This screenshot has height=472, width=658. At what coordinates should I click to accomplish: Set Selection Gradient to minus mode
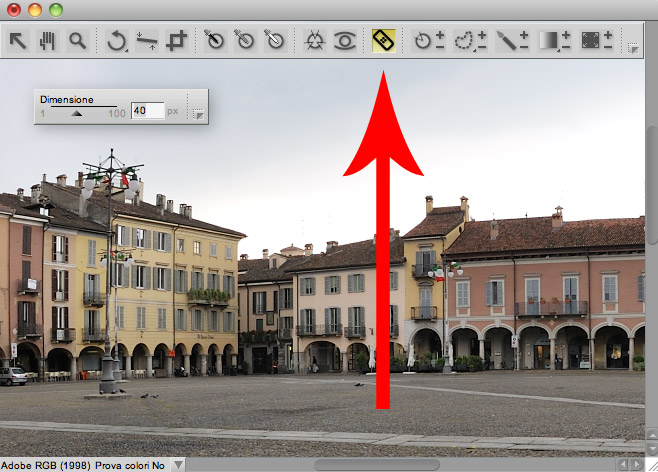pos(566,47)
